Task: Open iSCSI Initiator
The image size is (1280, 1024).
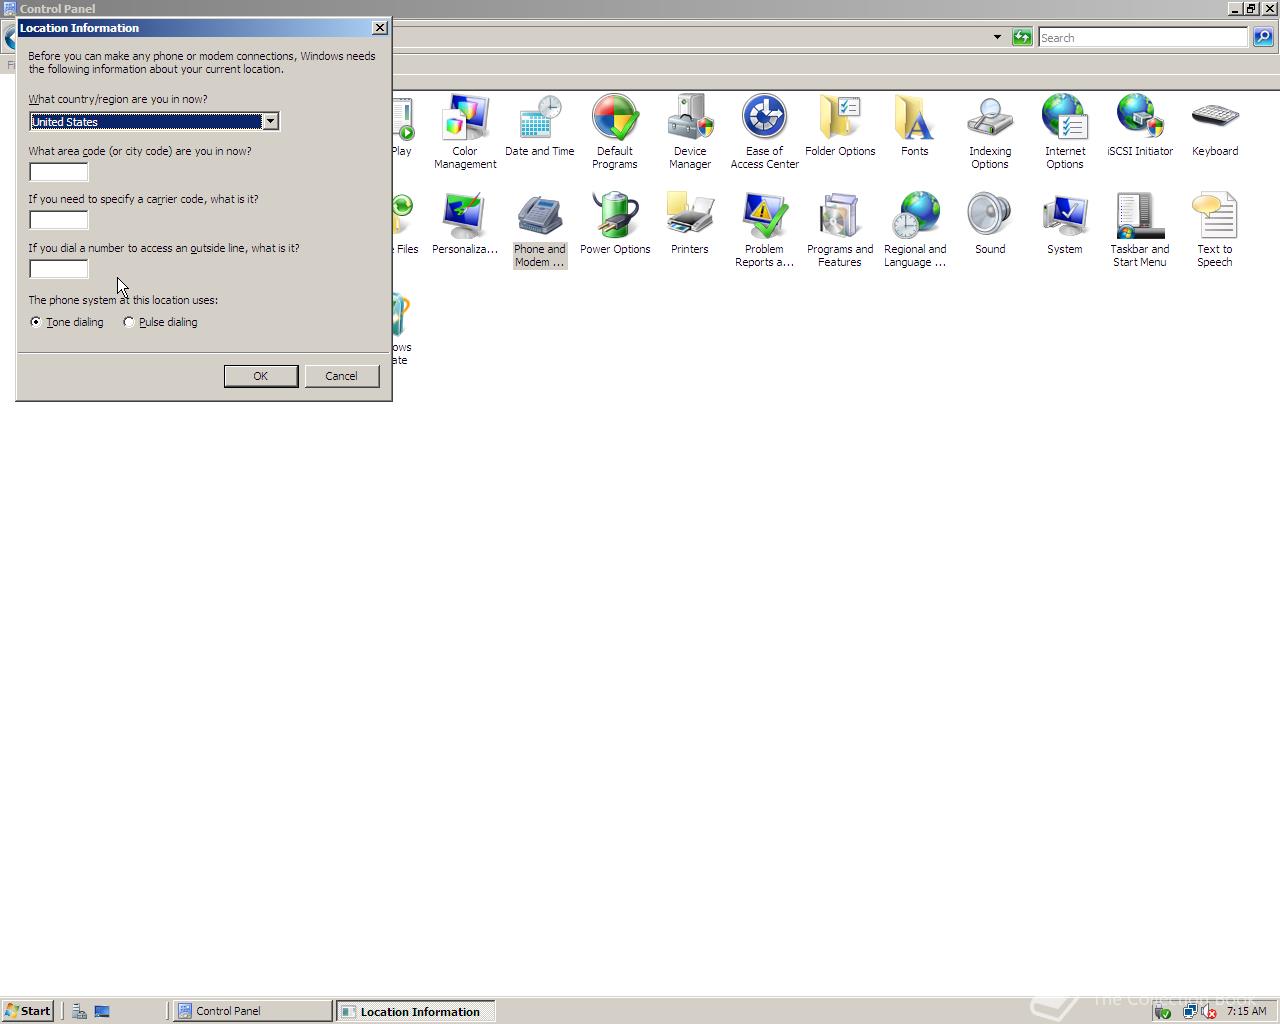Action: pyautogui.click(x=1140, y=126)
